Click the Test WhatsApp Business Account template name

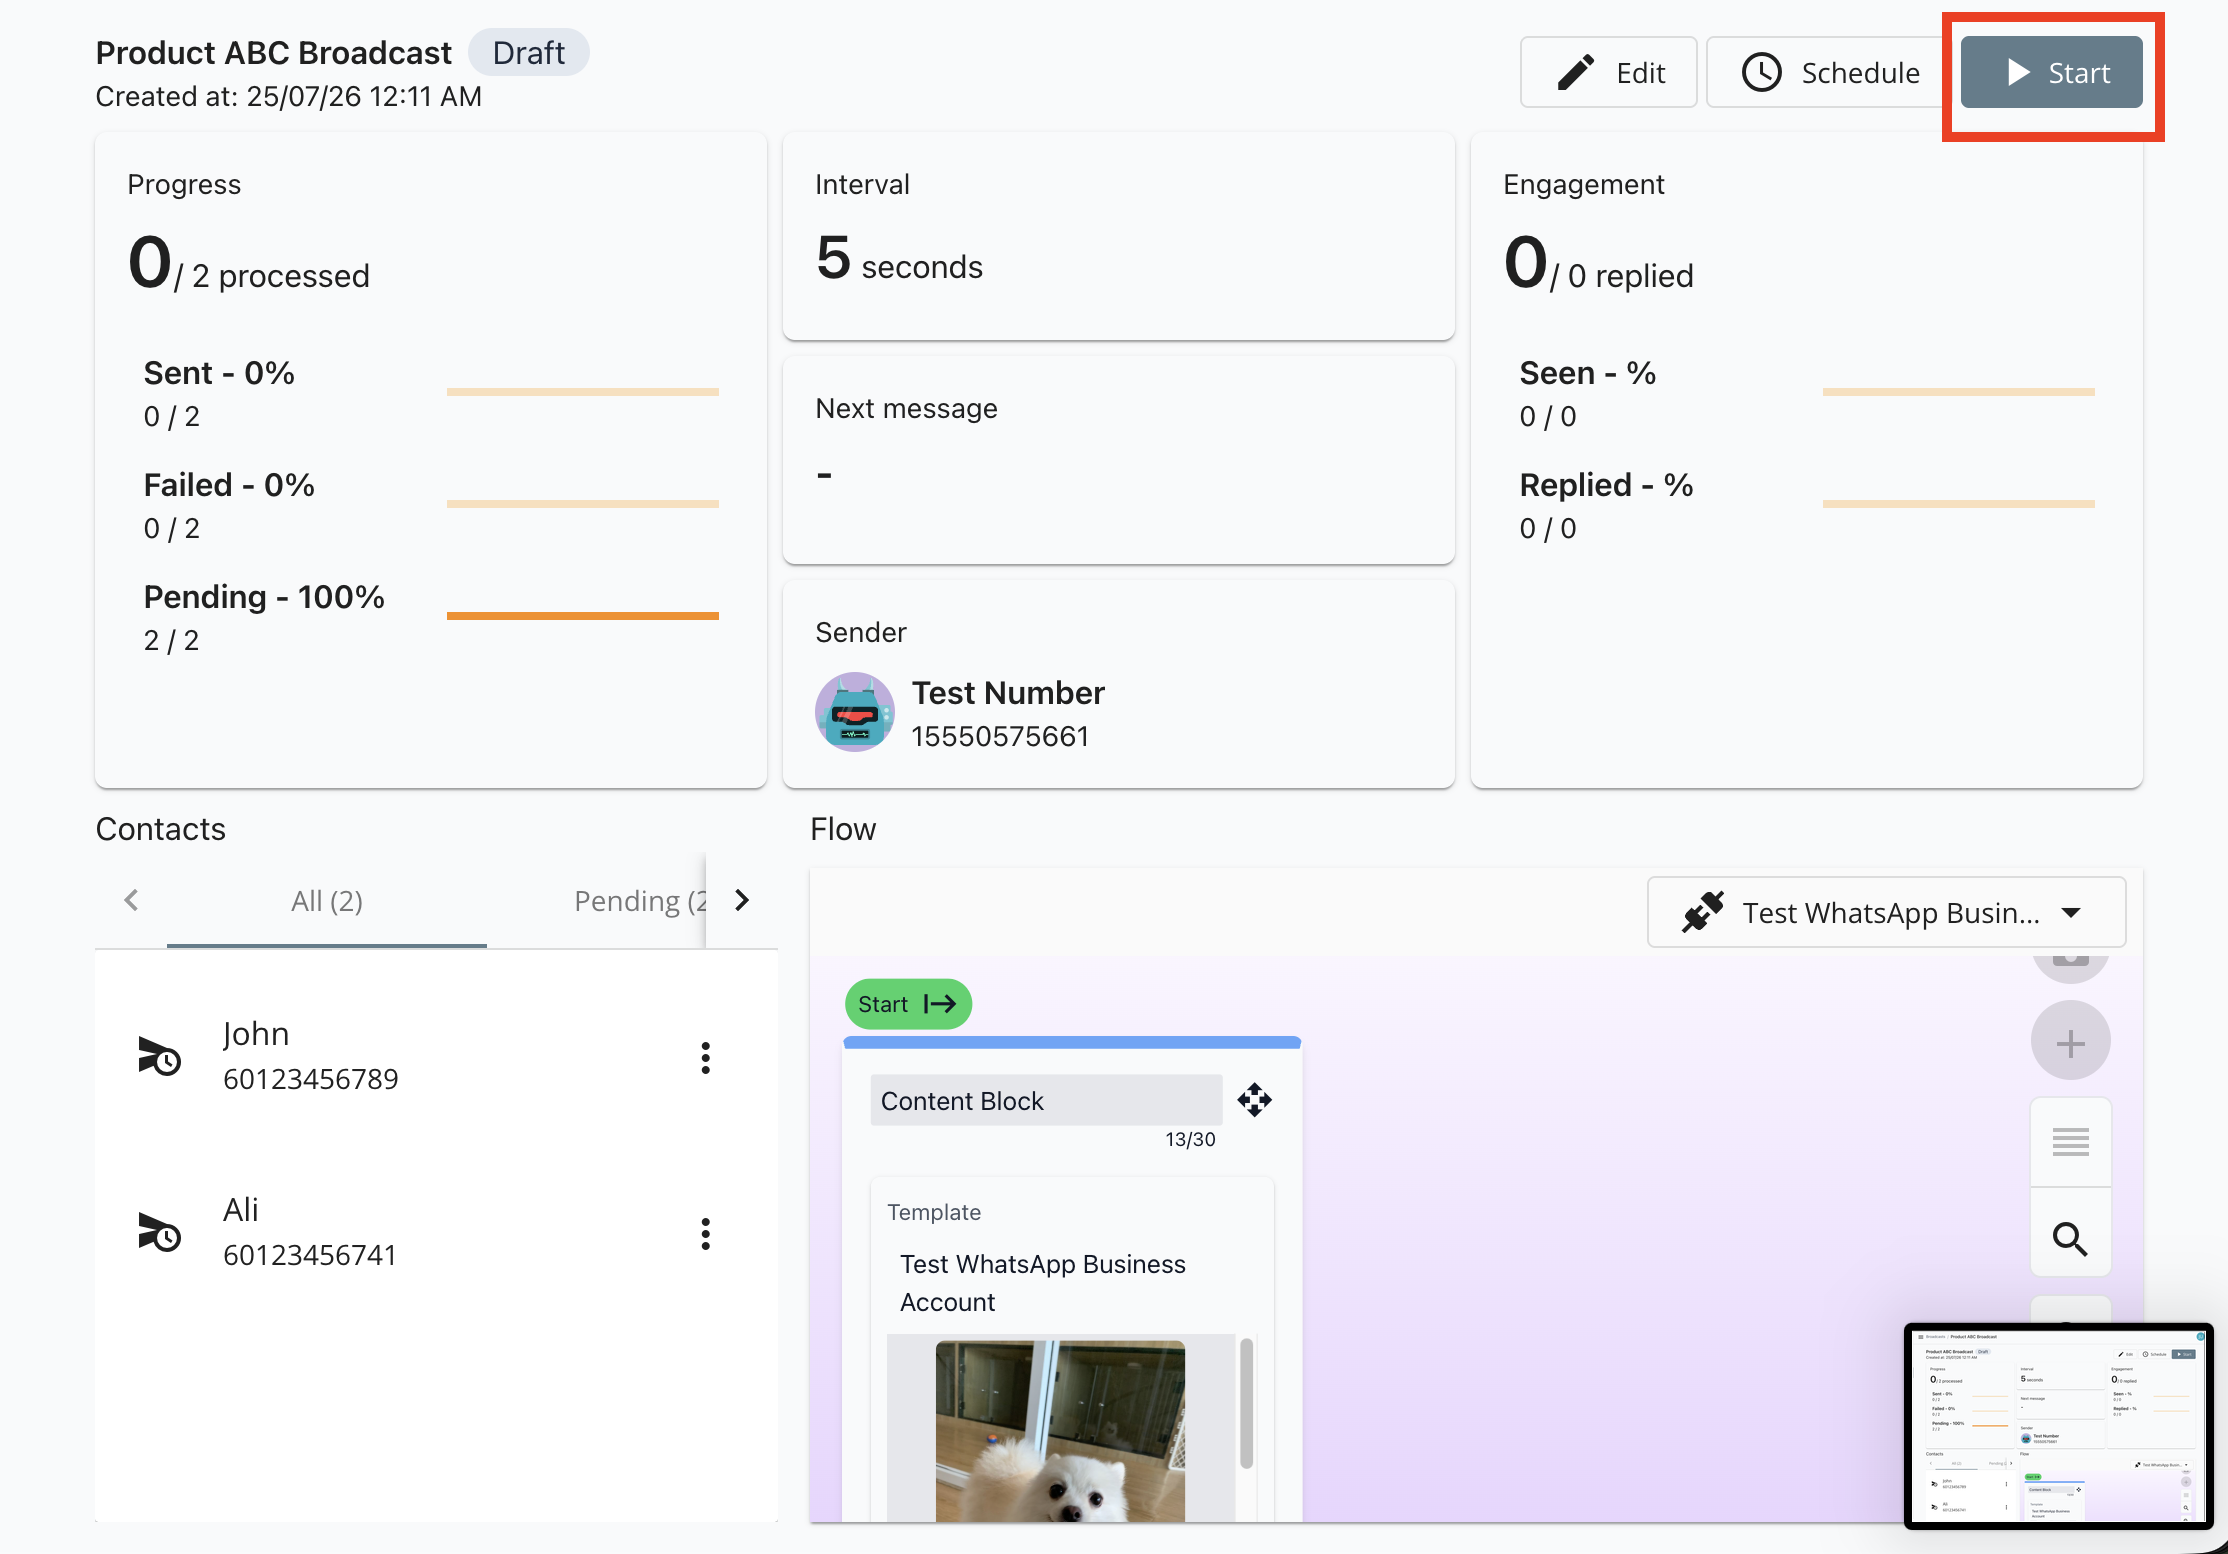[x=1043, y=1283]
